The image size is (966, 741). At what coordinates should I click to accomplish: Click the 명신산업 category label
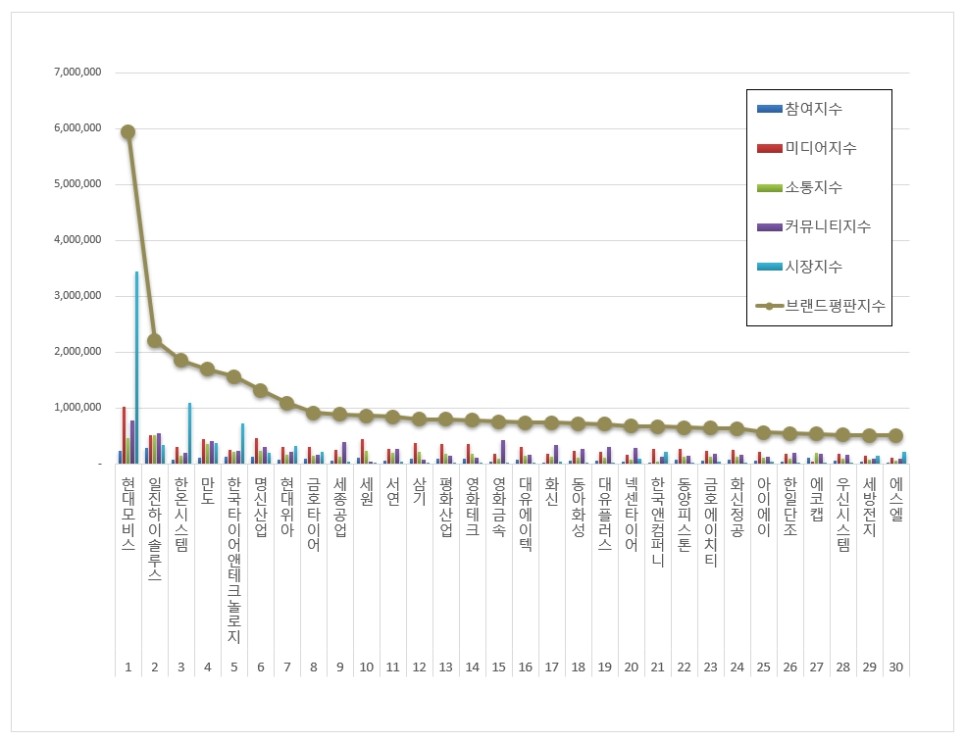coord(261,506)
